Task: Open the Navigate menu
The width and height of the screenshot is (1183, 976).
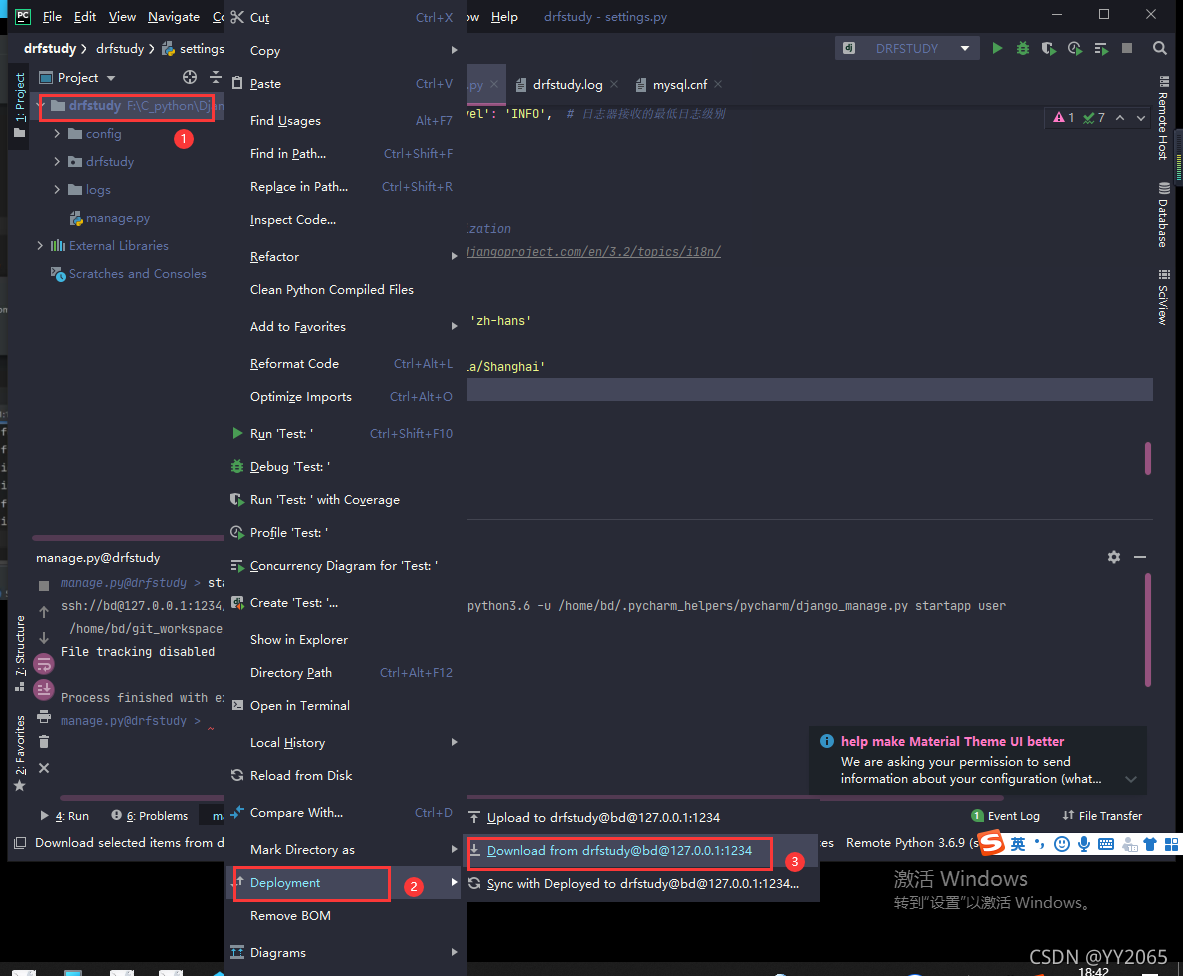Action: coord(174,17)
